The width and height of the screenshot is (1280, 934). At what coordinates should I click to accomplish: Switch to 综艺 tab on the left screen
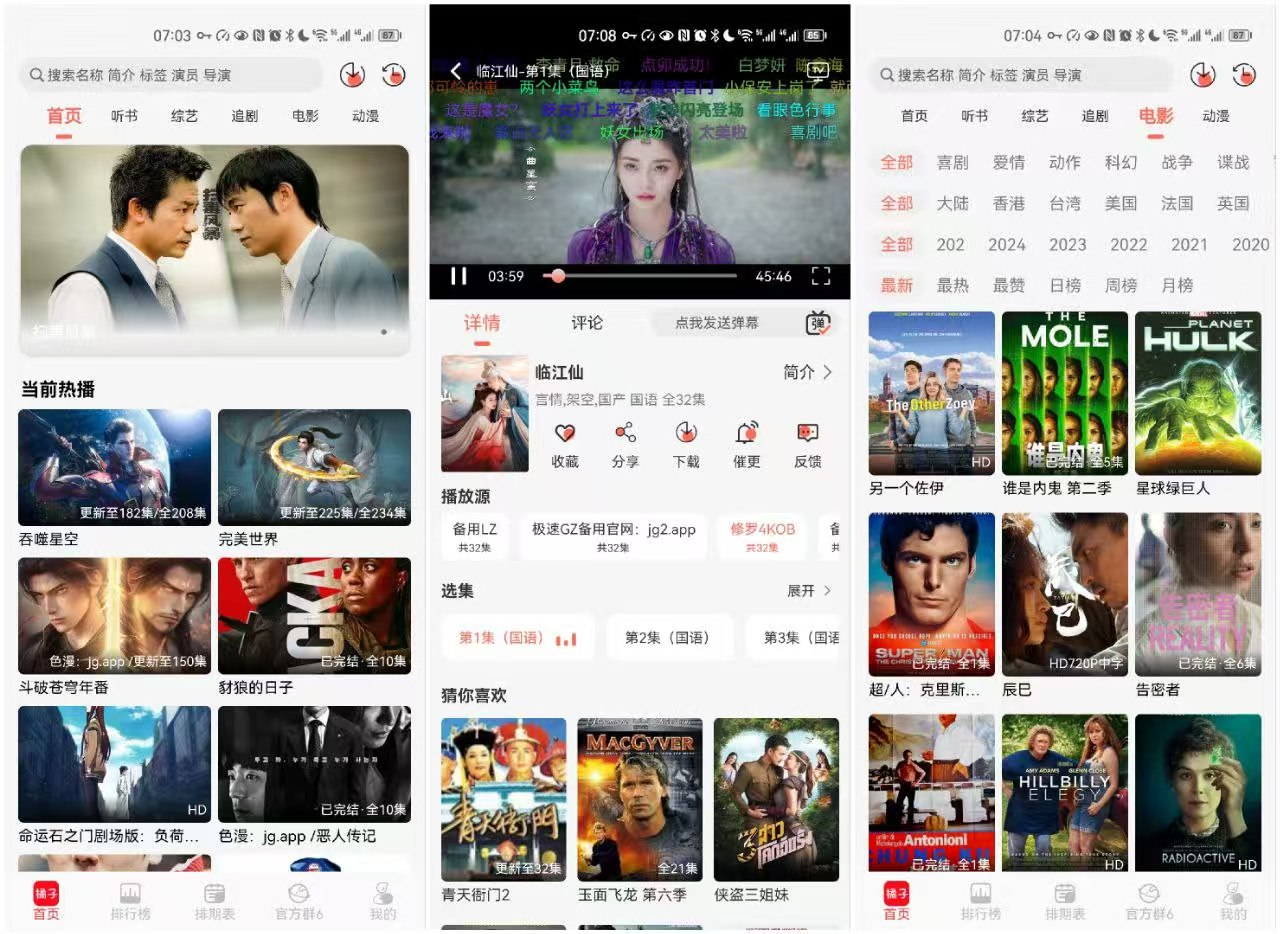(x=184, y=116)
